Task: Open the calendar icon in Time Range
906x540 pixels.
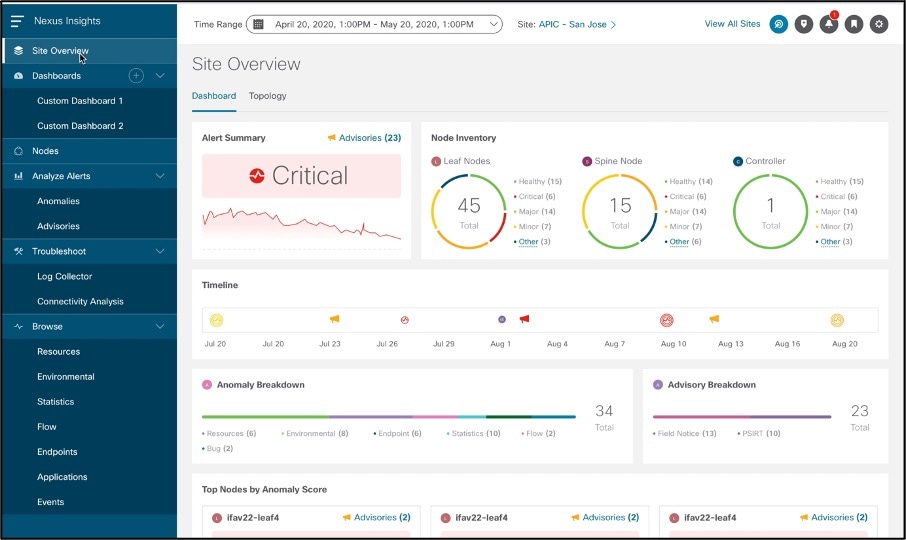Action: [259, 24]
